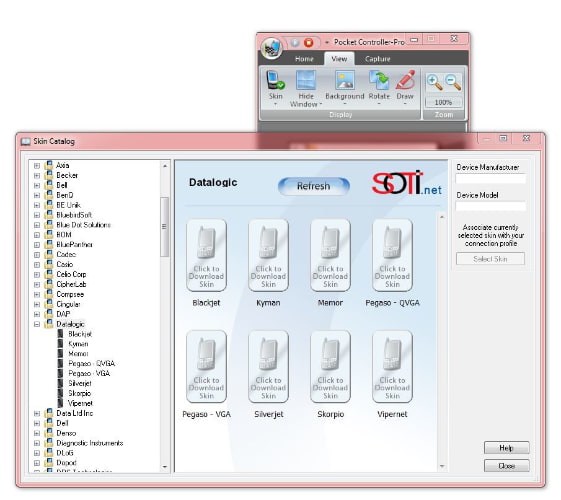
Task: Click the Silverjet device icon in tree
Action: pos(60,383)
